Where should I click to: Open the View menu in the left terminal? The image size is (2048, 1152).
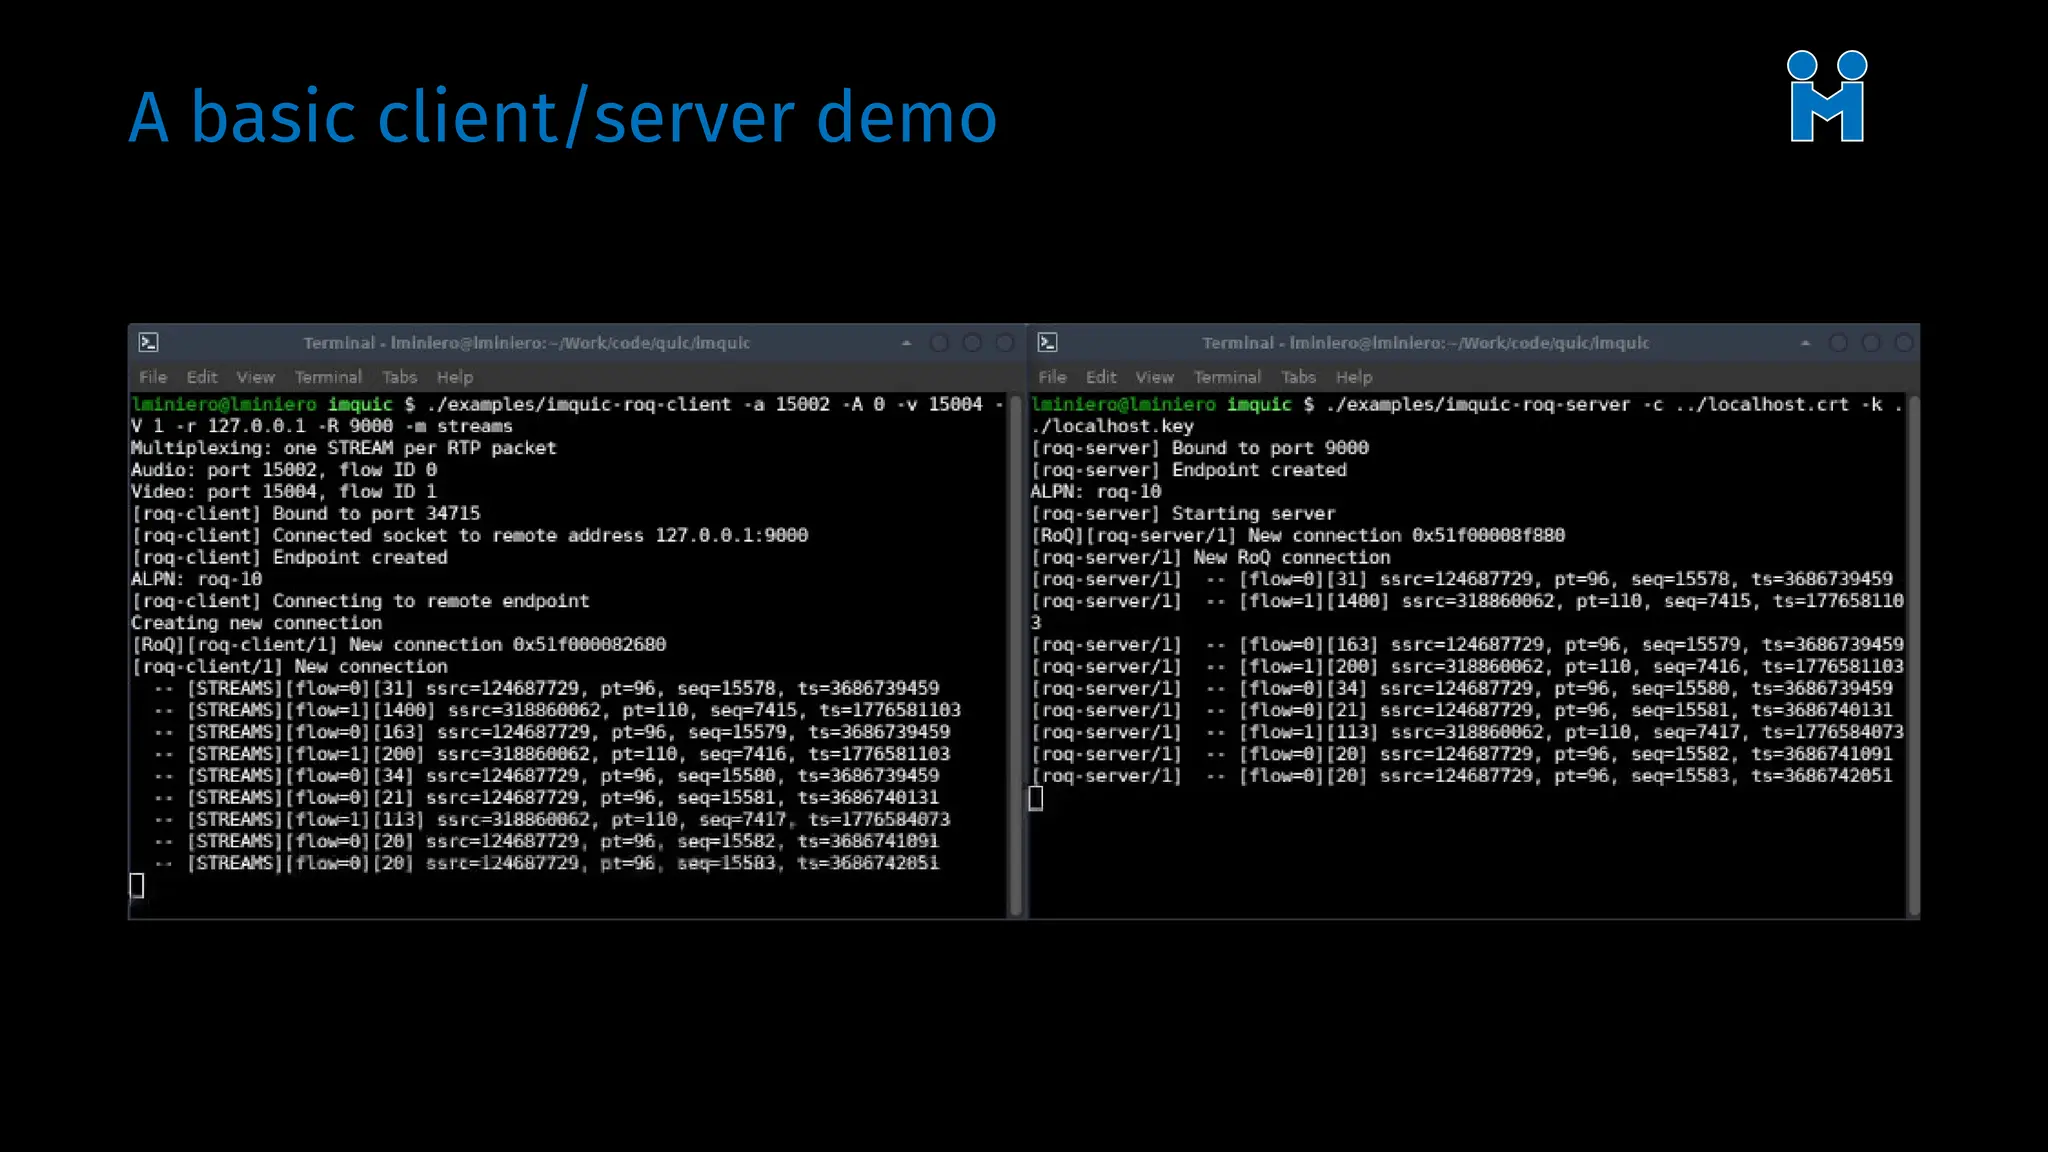click(x=255, y=377)
